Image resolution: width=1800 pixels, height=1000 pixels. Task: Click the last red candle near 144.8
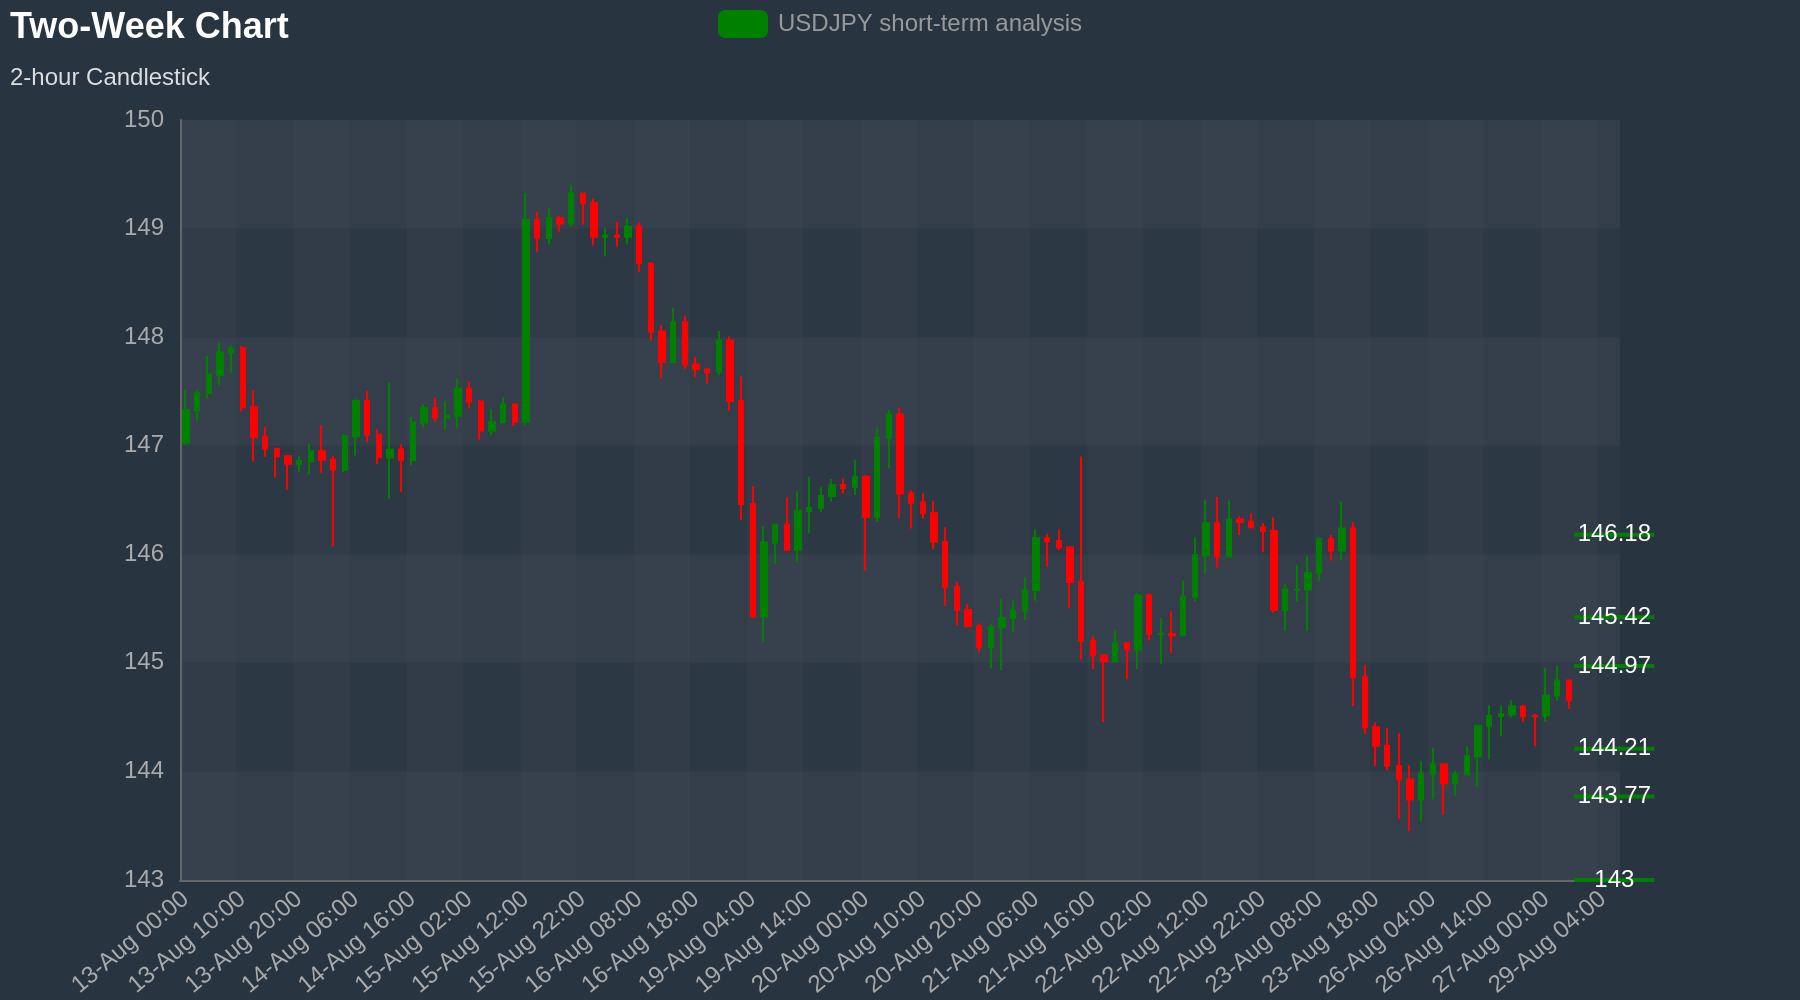1569,692
